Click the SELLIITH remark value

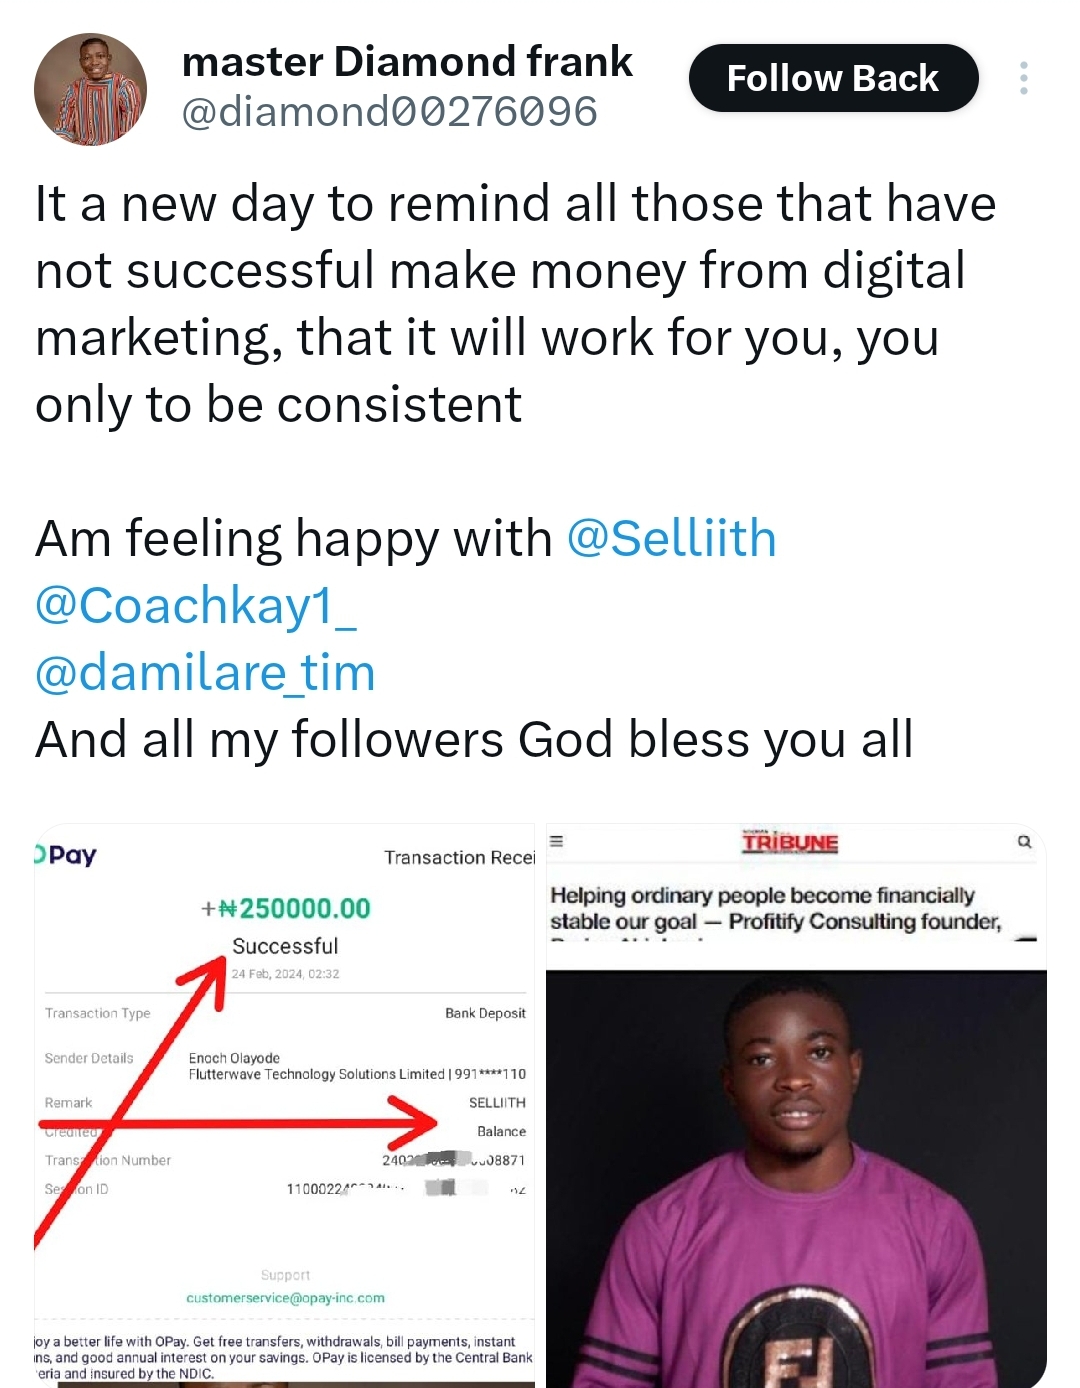coord(497,1102)
